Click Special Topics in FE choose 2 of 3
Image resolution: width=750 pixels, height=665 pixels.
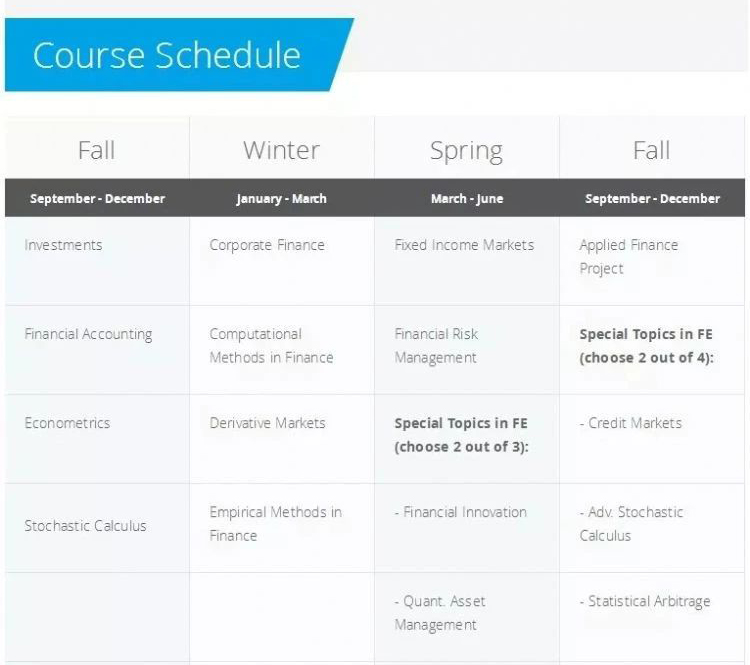click(461, 435)
